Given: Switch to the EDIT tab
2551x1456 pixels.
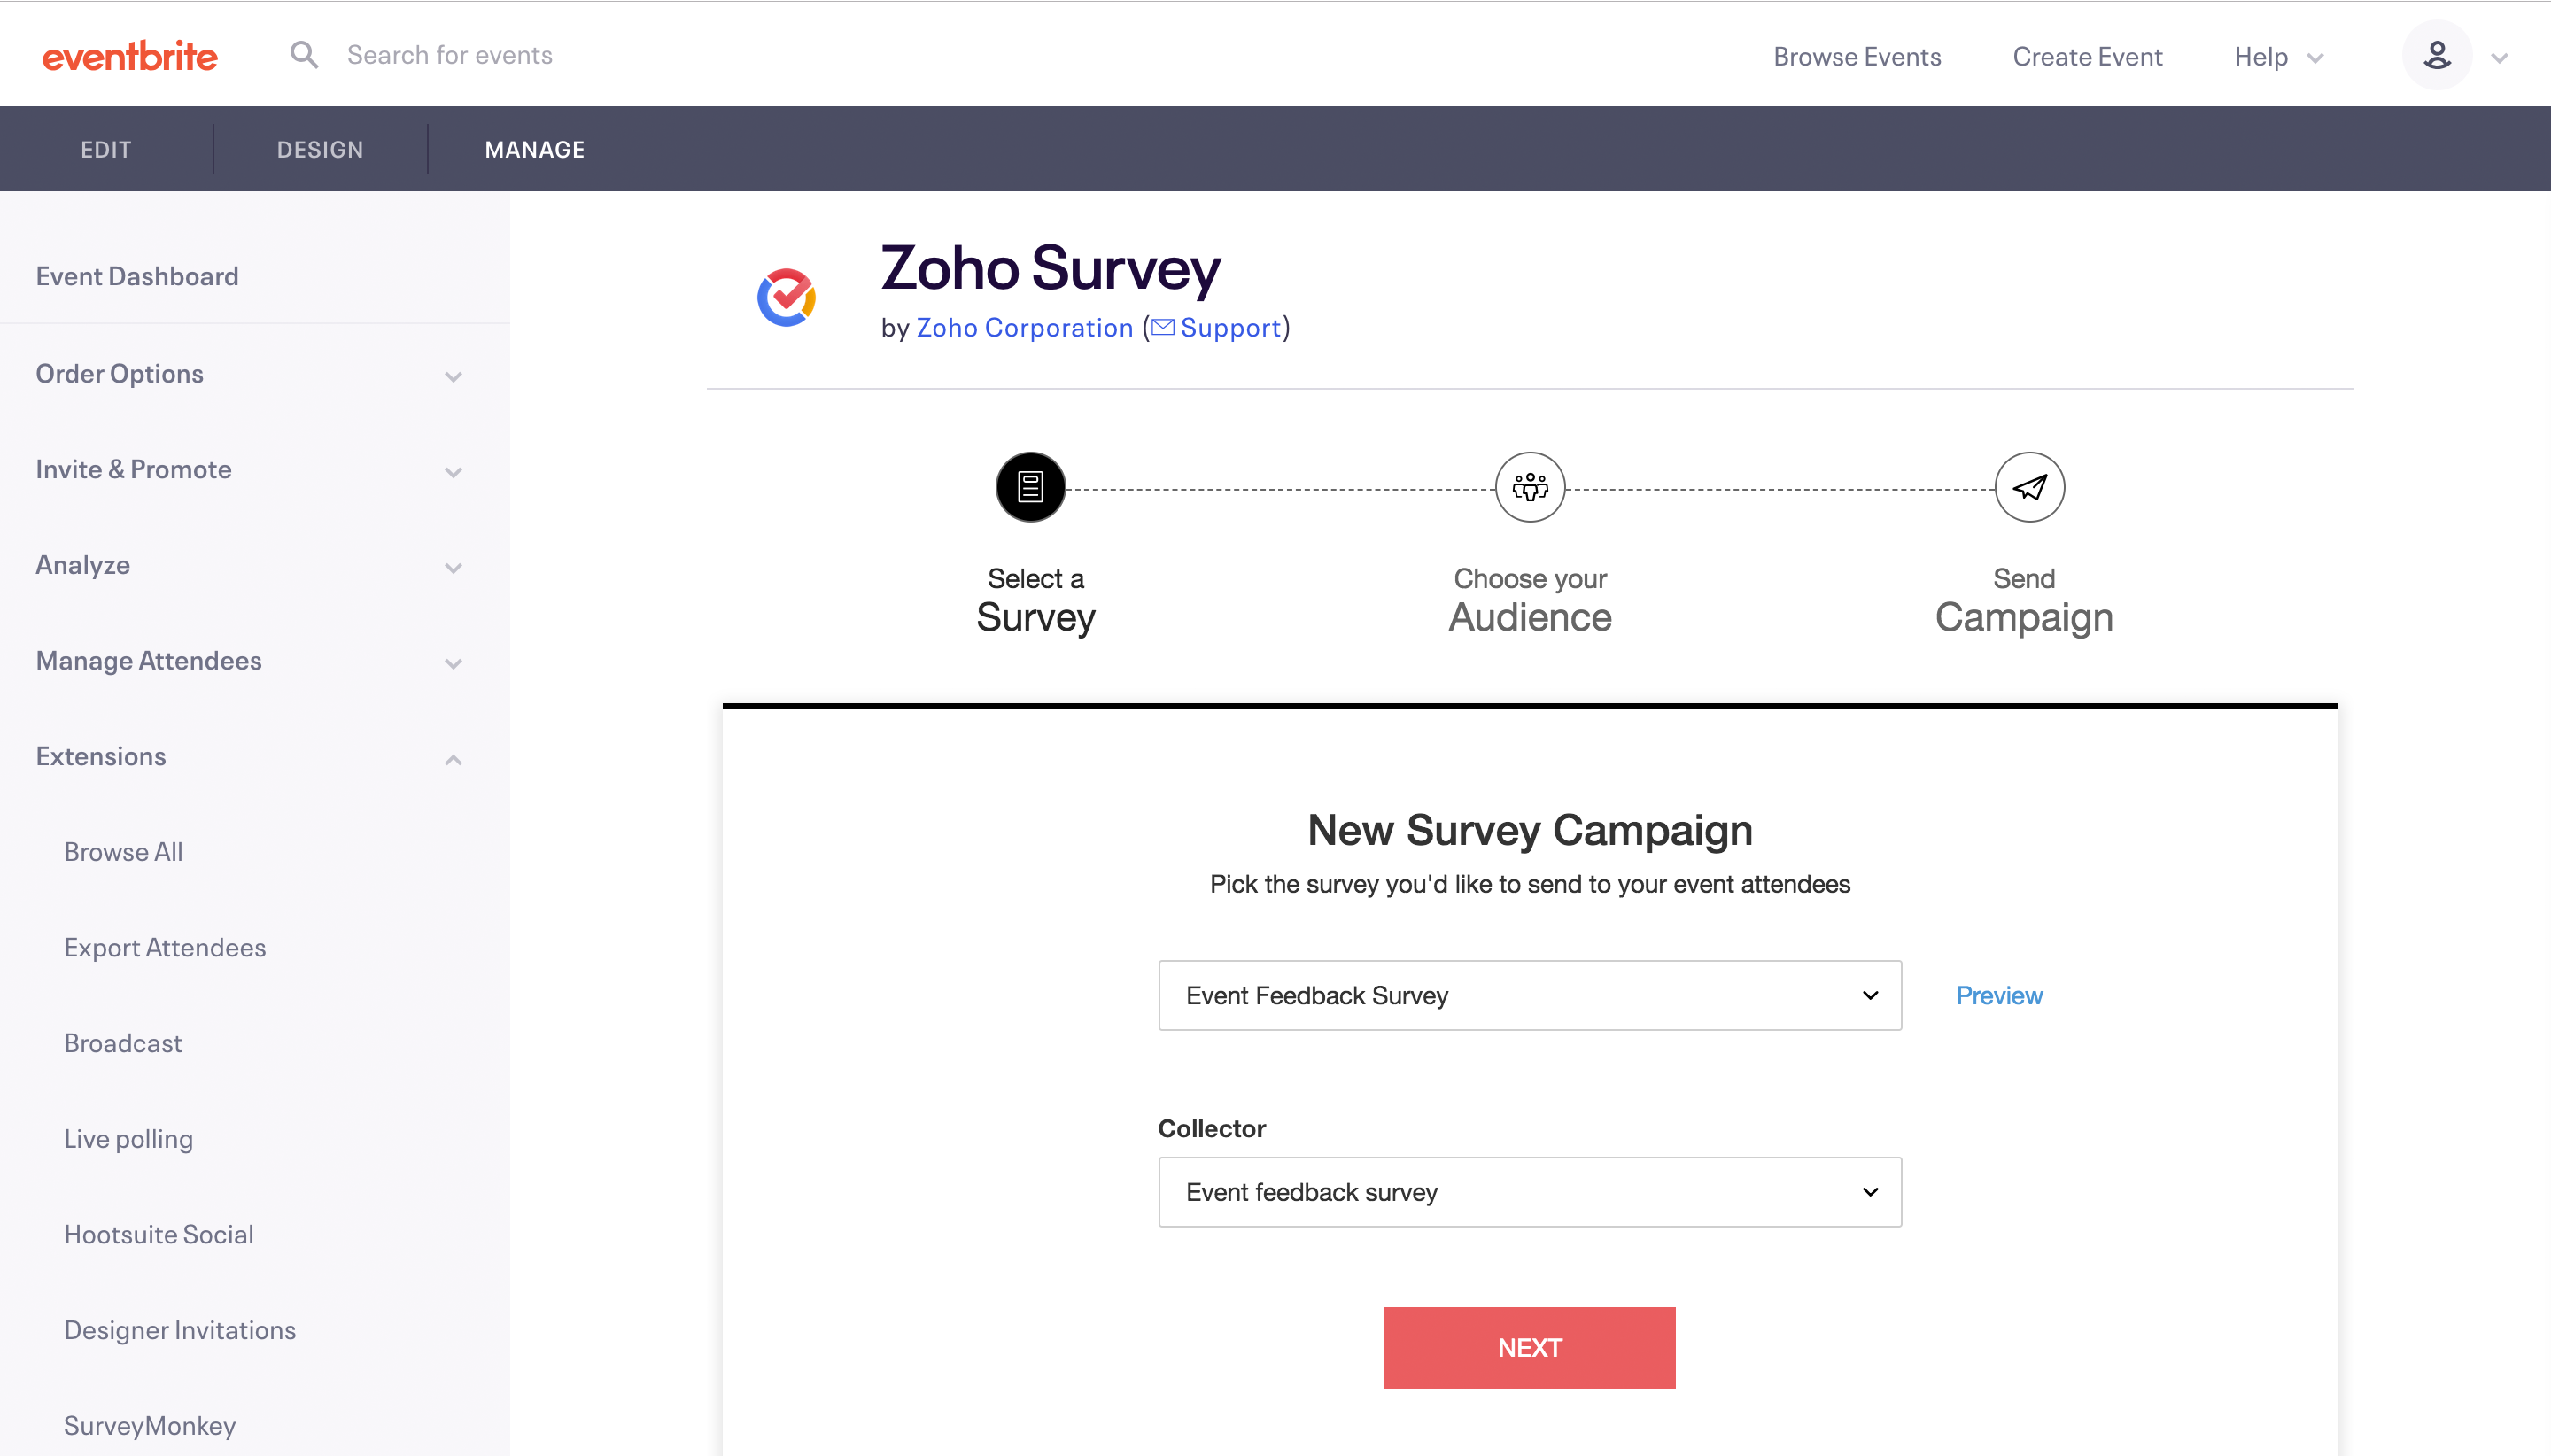Looking at the screenshot, I should 106,149.
